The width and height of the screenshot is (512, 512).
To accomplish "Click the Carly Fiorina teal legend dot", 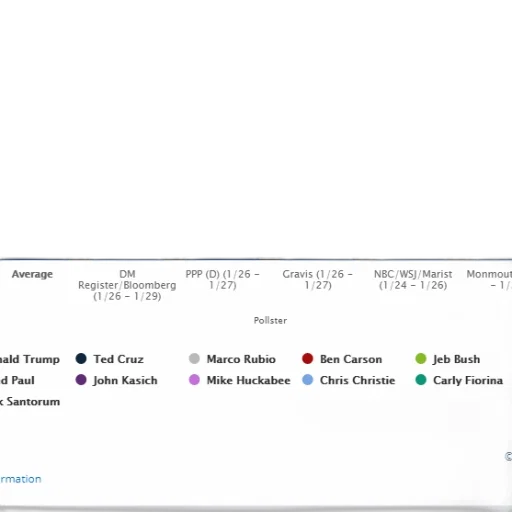I will point(421,380).
